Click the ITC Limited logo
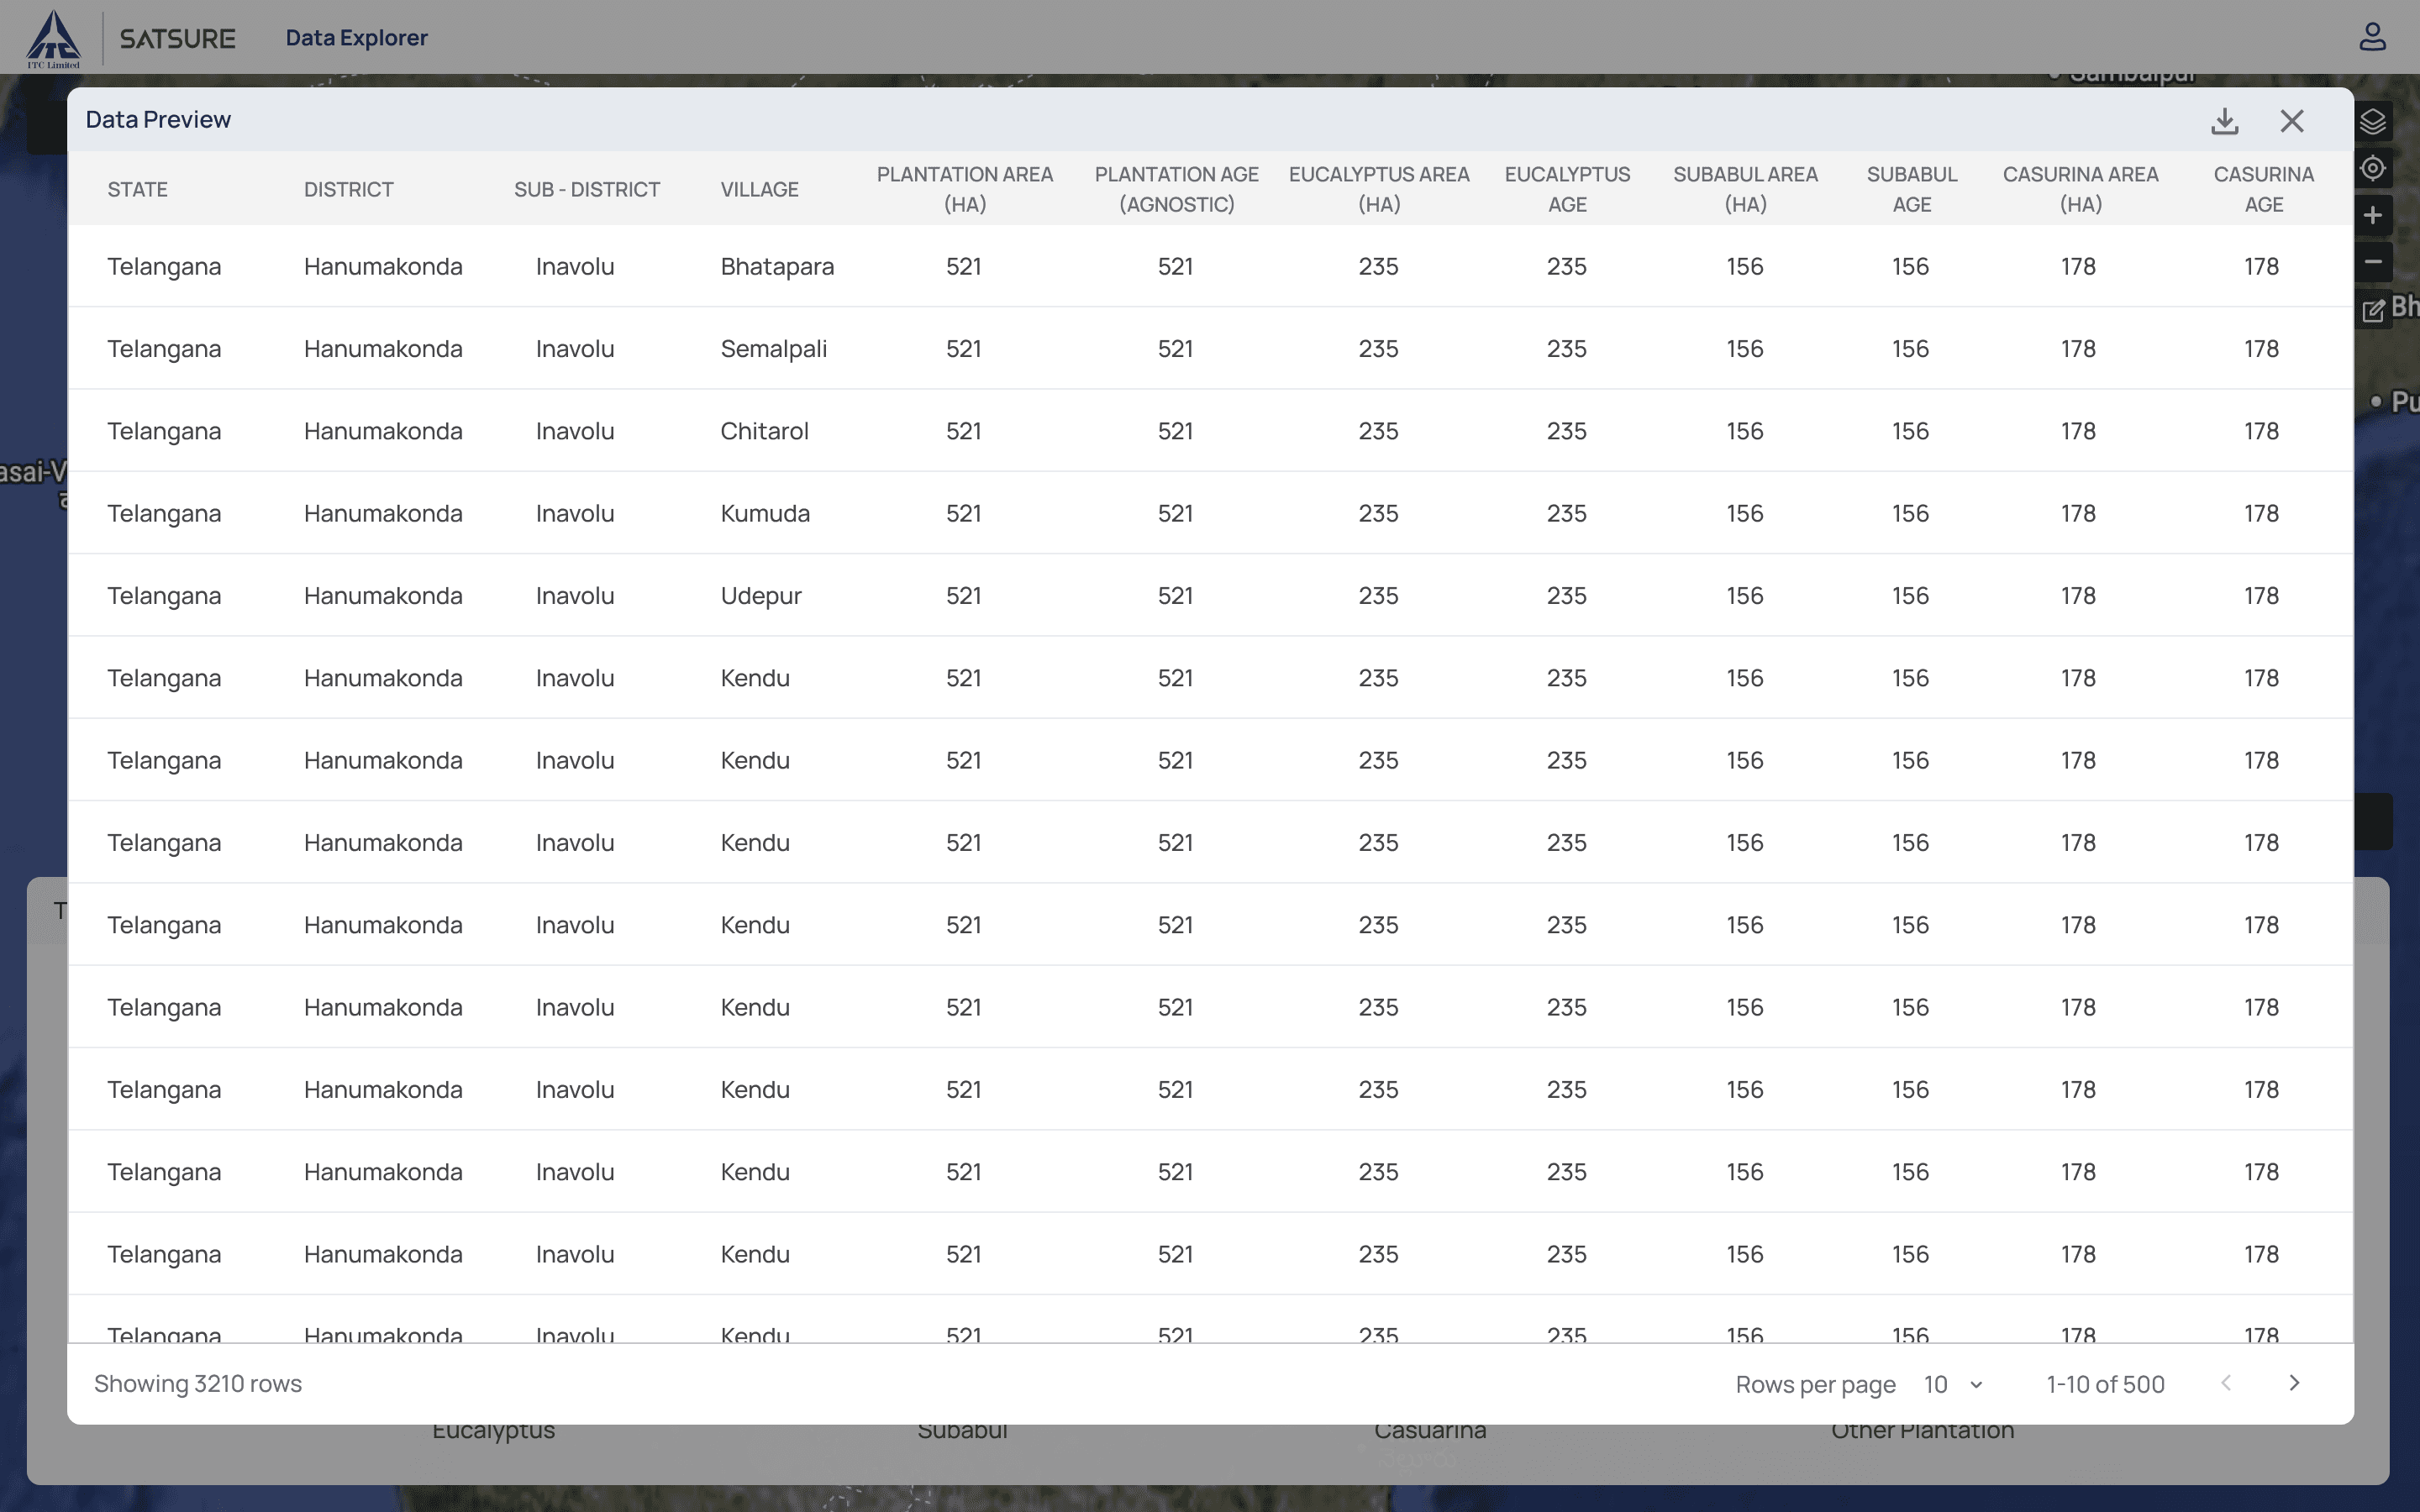Screen dimensions: 2420x1512 (x=53, y=39)
